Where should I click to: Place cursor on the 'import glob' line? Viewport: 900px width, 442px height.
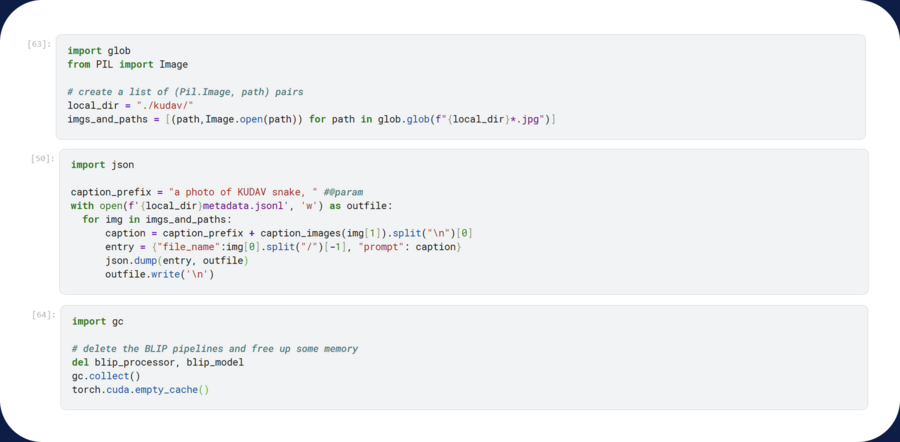pyautogui.click(x=99, y=50)
